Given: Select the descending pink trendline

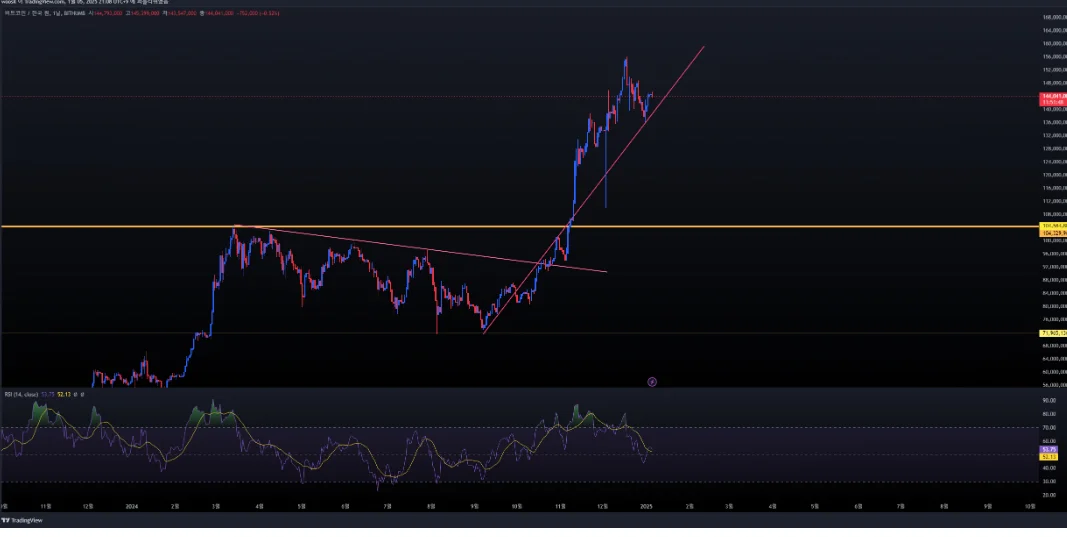Looking at the screenshot, I should click(x=422, y=249).
